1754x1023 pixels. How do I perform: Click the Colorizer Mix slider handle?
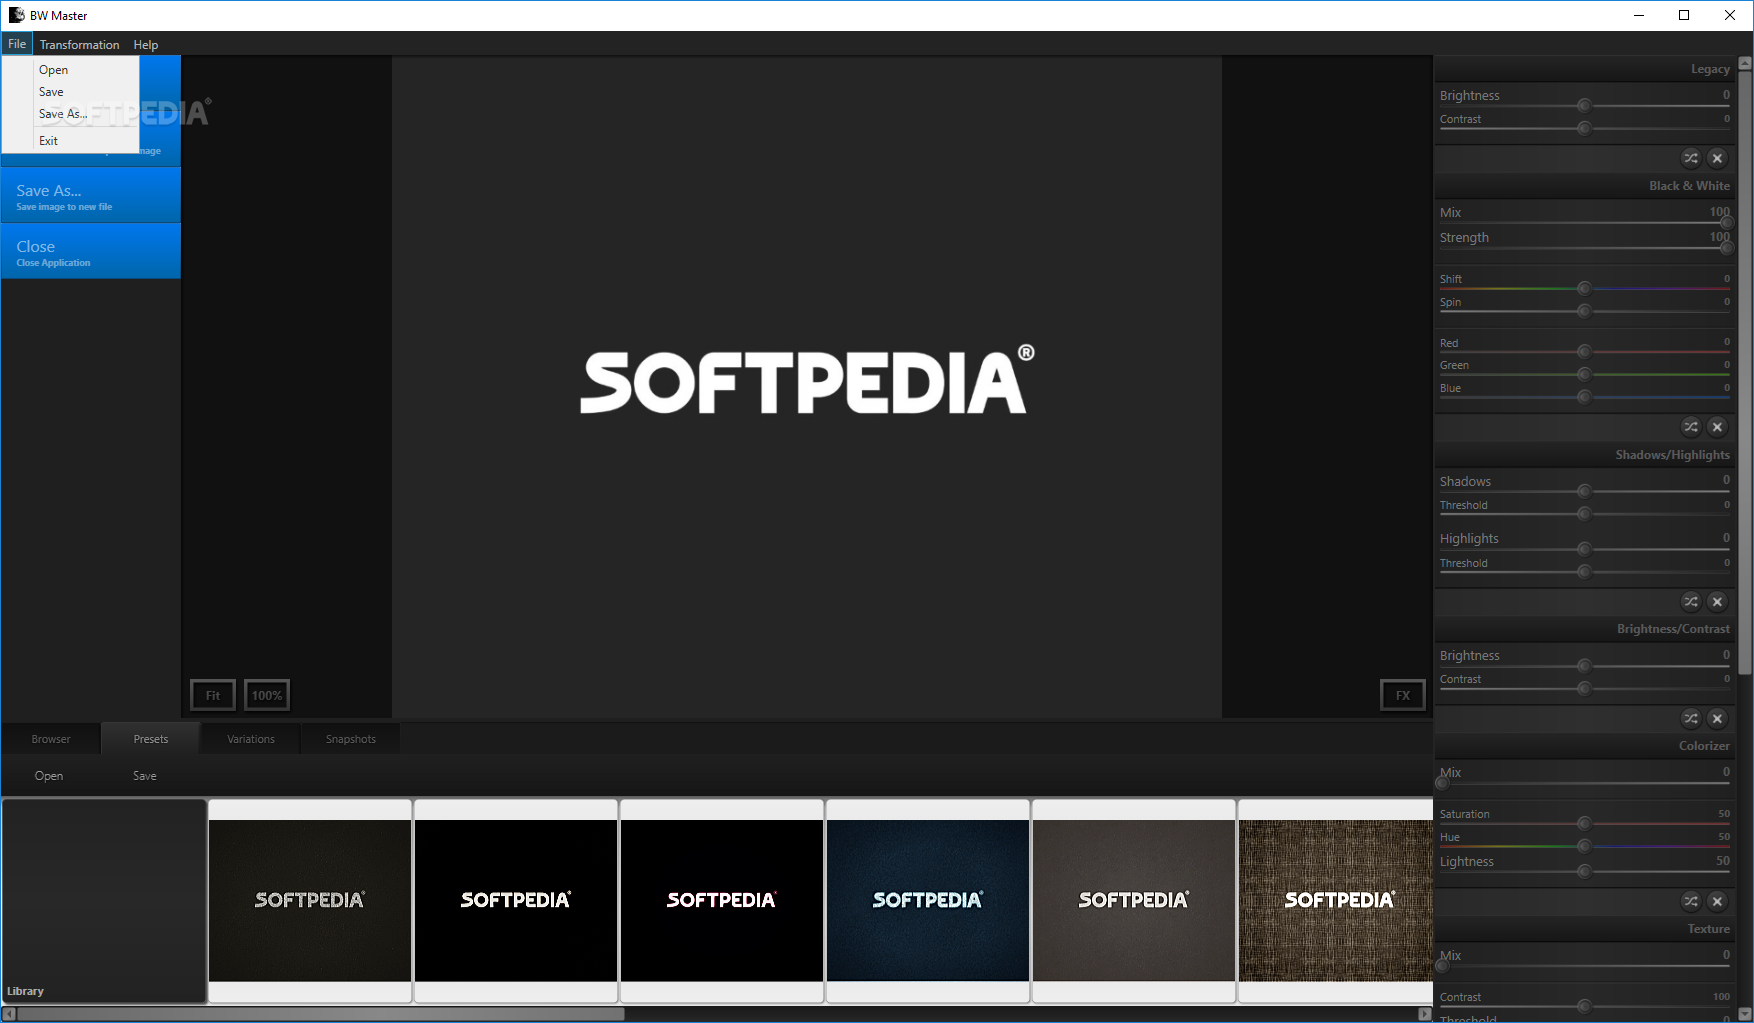point(1442,782)
